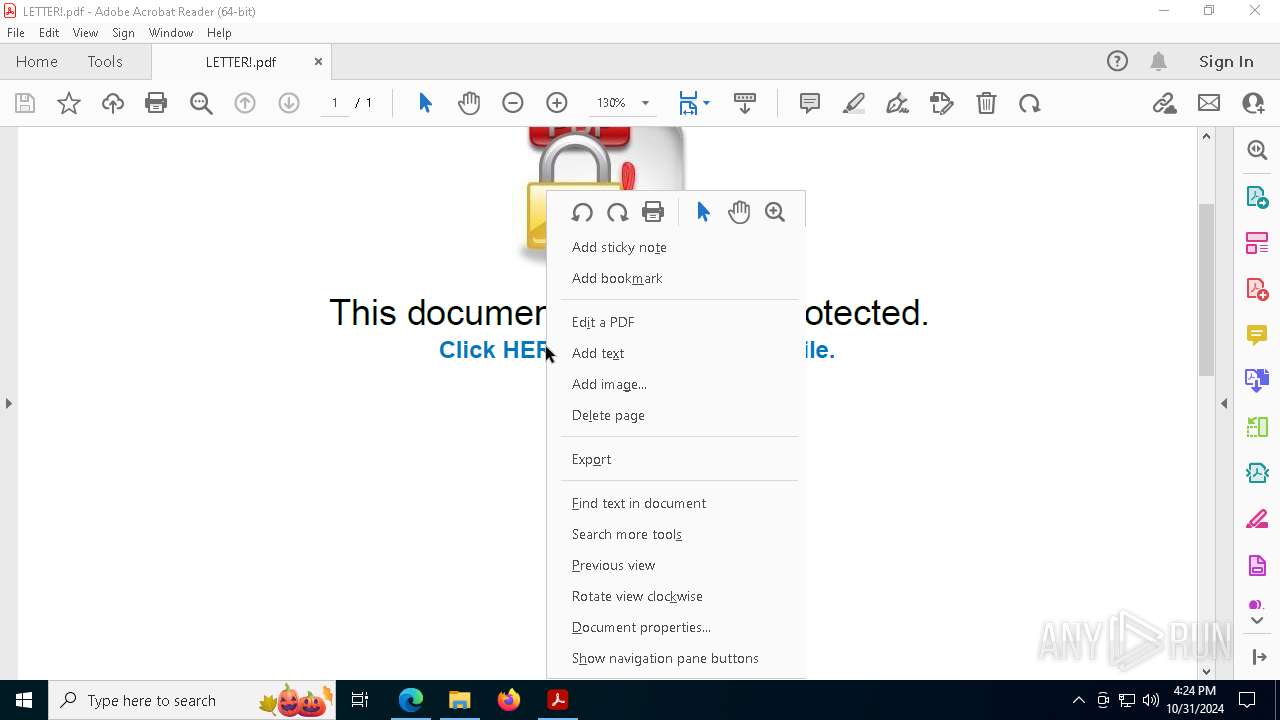Choose Previous view menu entry
Viewport: 1280px width, 720px height.
[x=676, y=565]
